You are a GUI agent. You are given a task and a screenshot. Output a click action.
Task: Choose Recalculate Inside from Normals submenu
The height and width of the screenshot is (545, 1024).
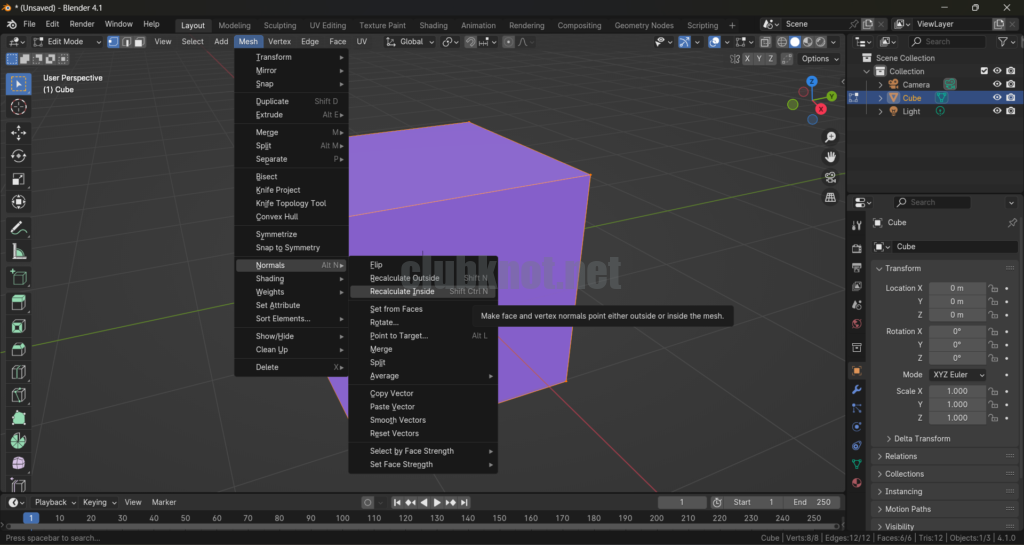point(402,291)
